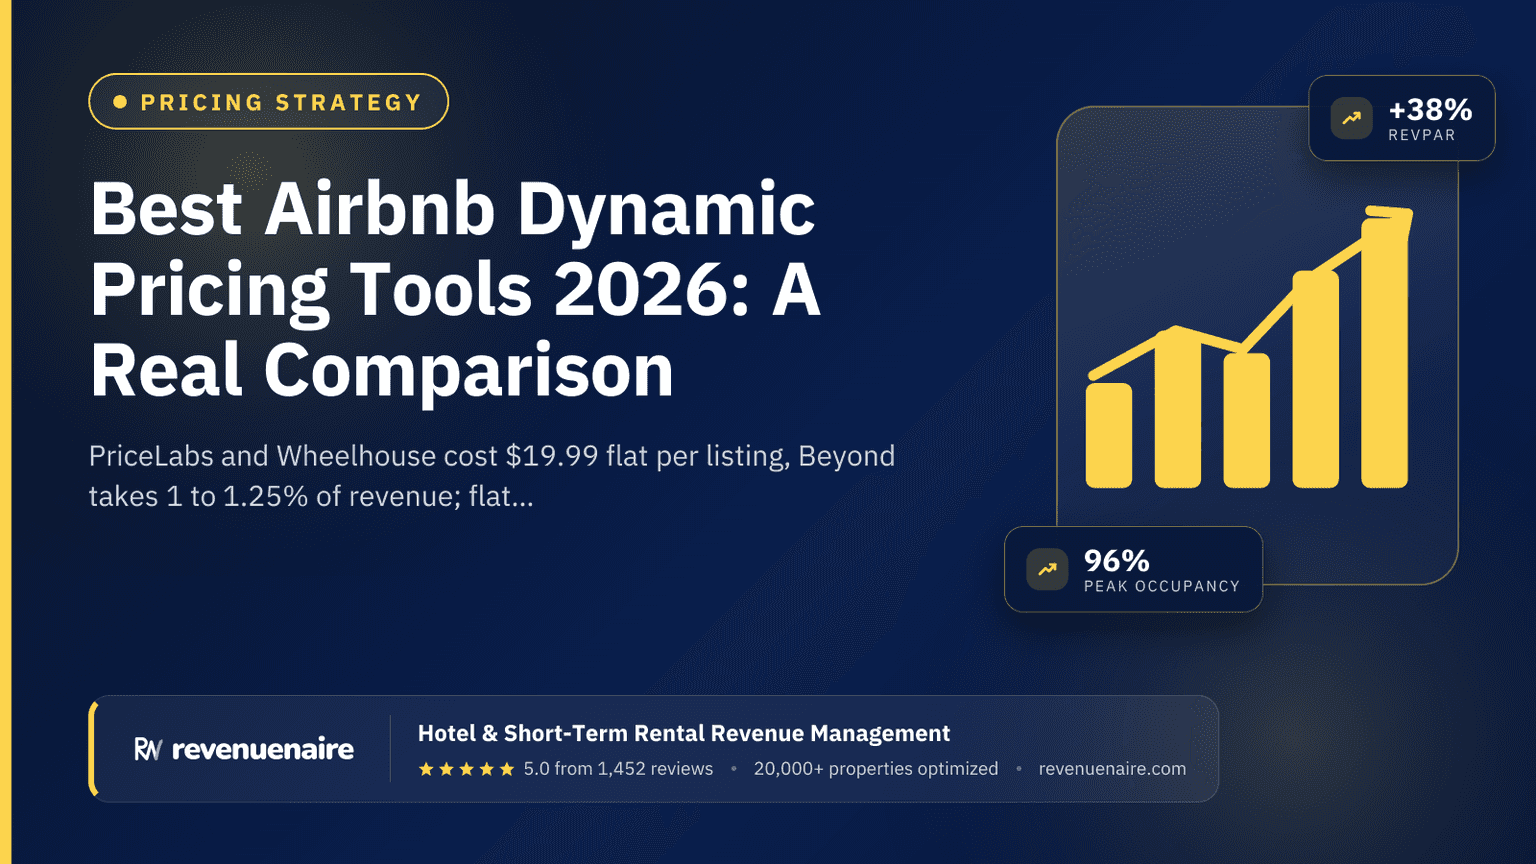Click the "revenuenaire" wordmark in the footer
The width and height of the screenshot is (1536, 864).
click(263, 749)
